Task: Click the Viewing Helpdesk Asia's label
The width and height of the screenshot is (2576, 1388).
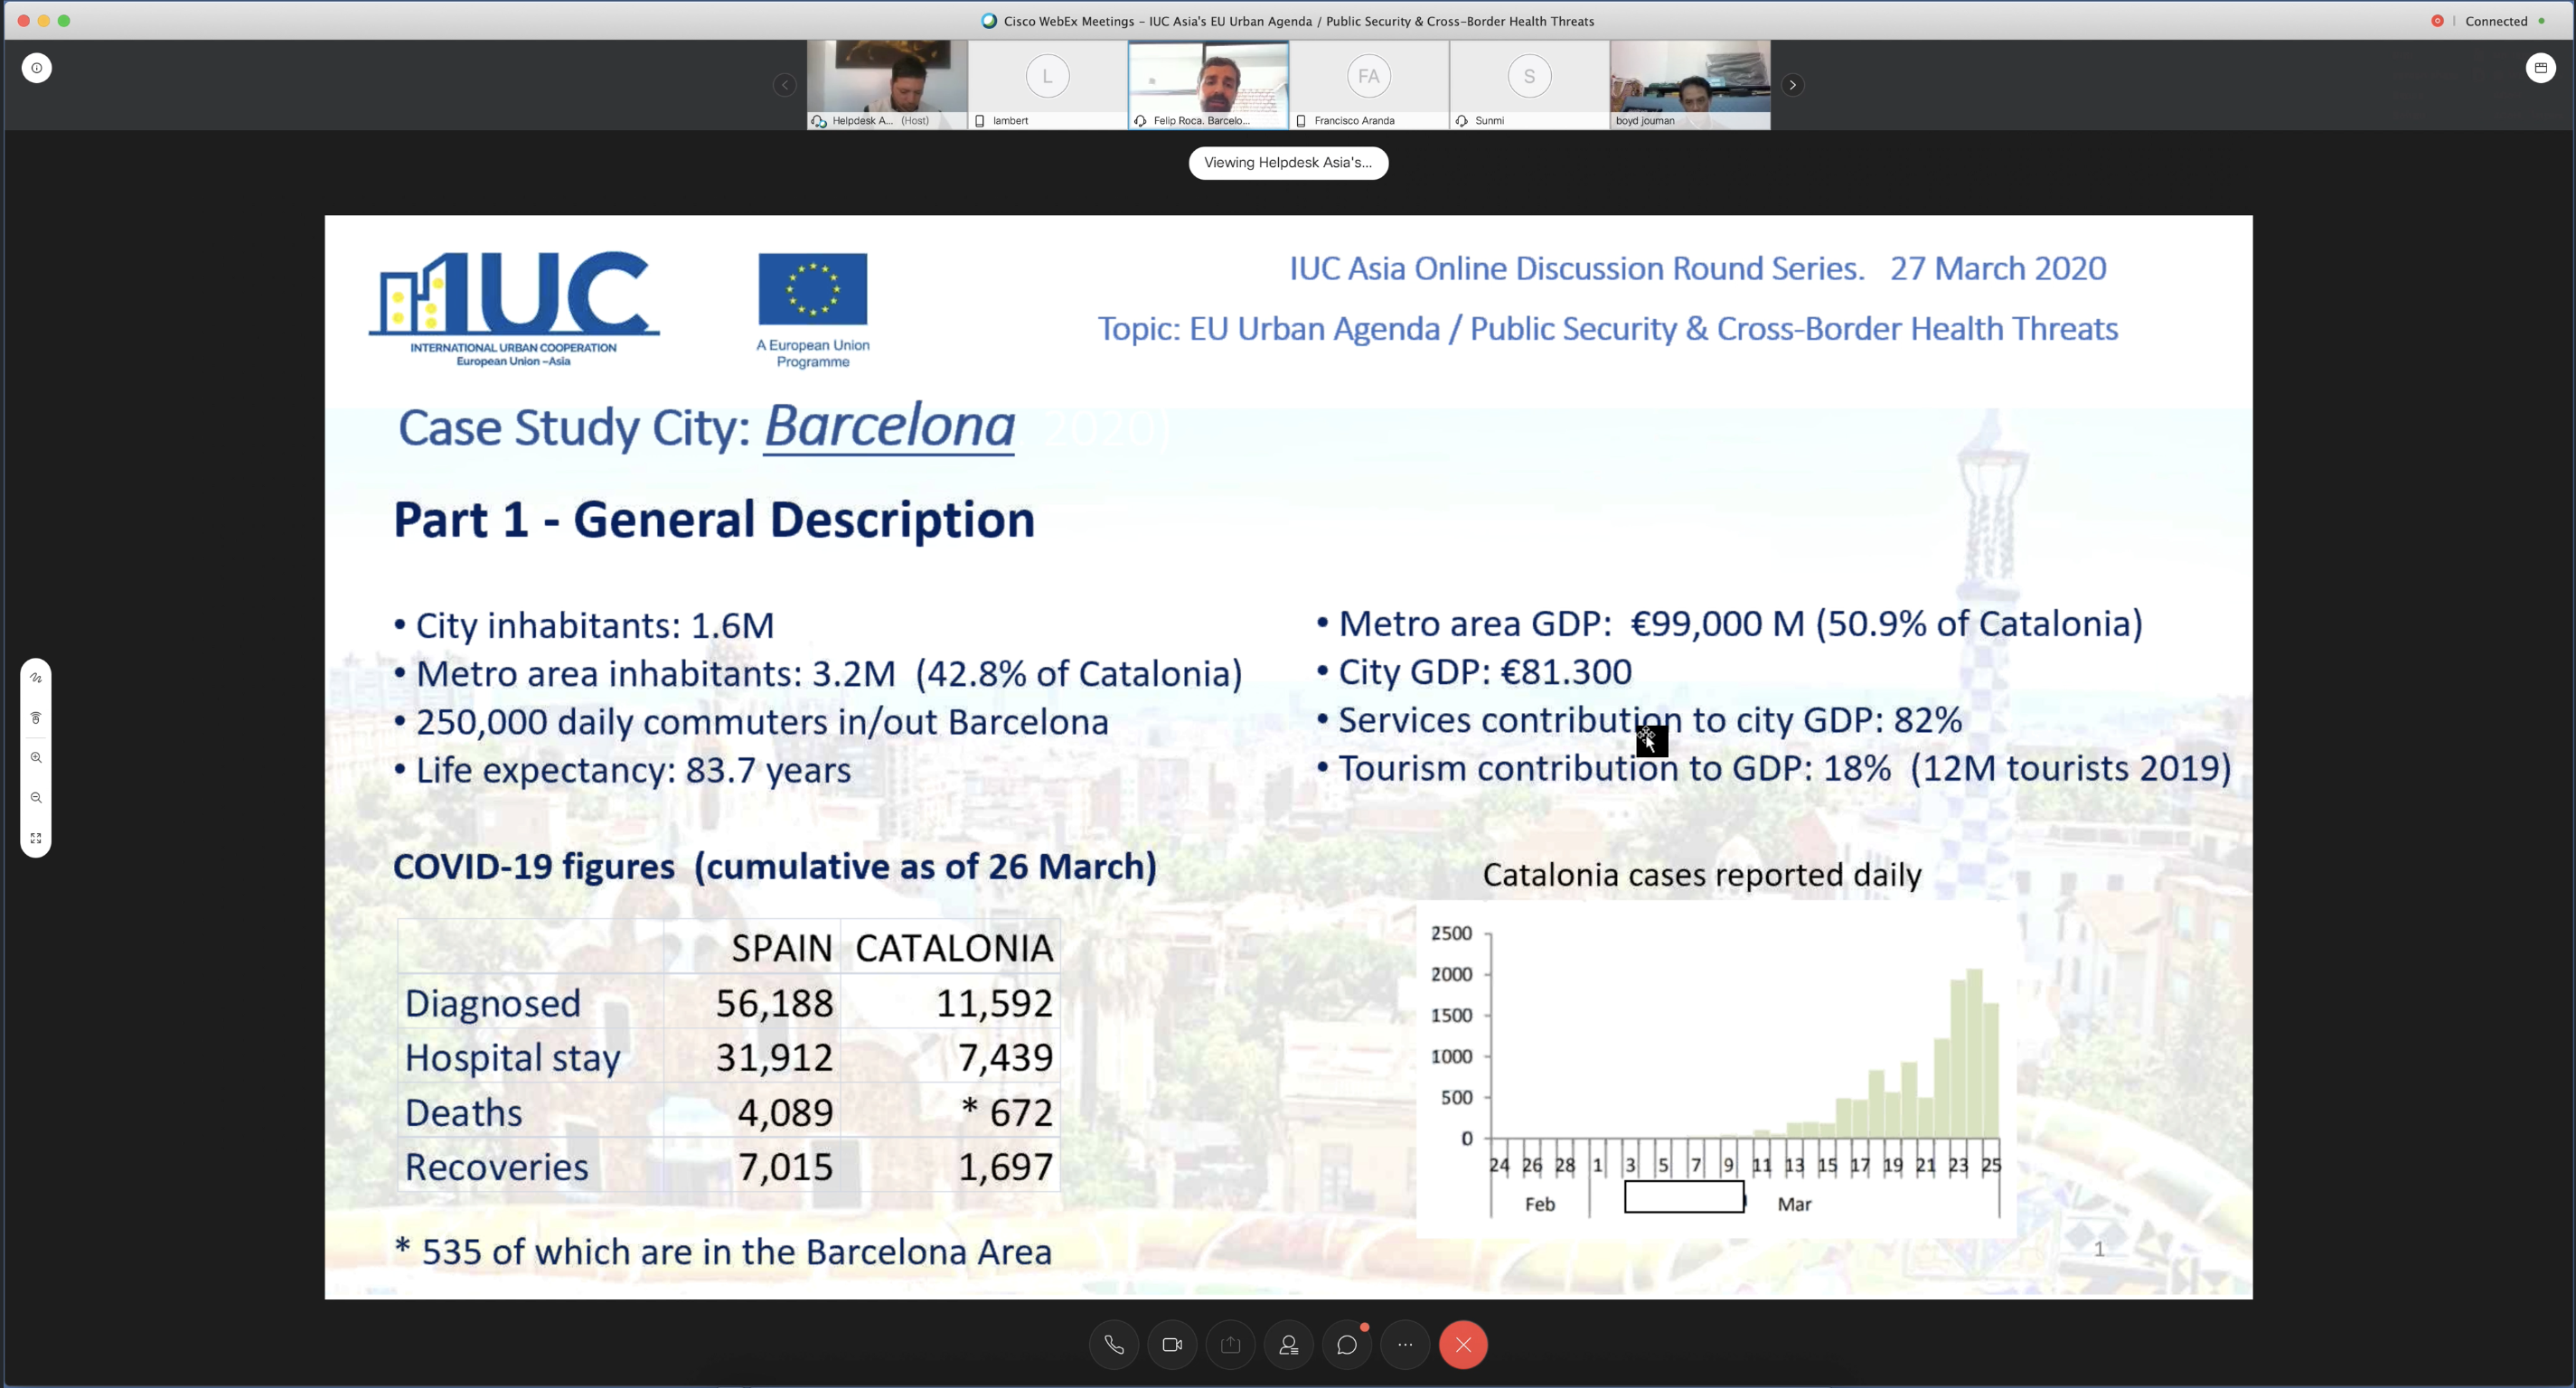Action: pos(1288,163)
